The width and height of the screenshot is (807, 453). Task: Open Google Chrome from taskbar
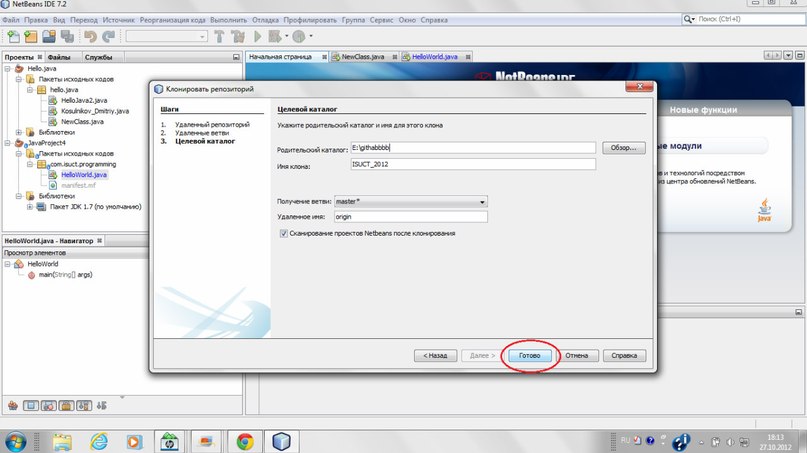coord(245,442)
